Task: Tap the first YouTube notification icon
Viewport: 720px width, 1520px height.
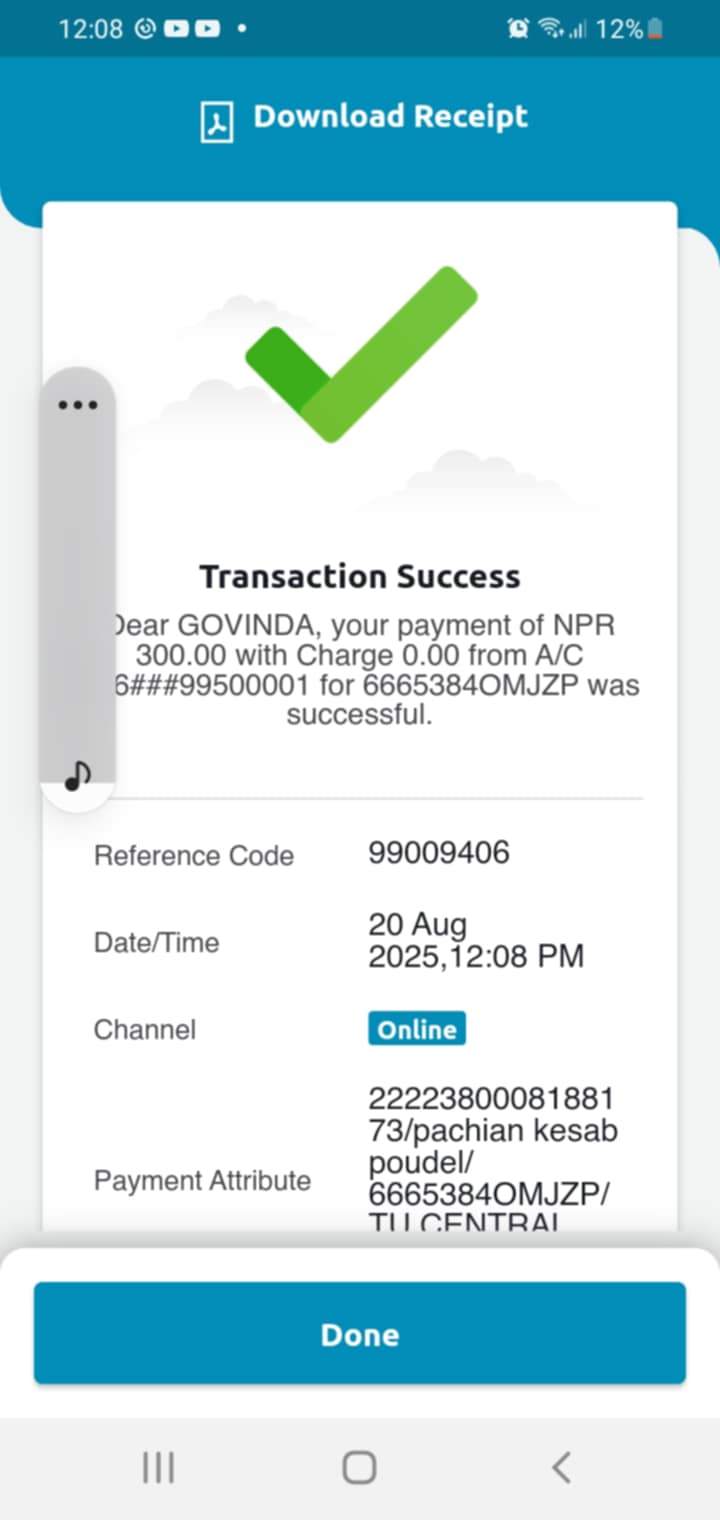Action: pos(176,29)
